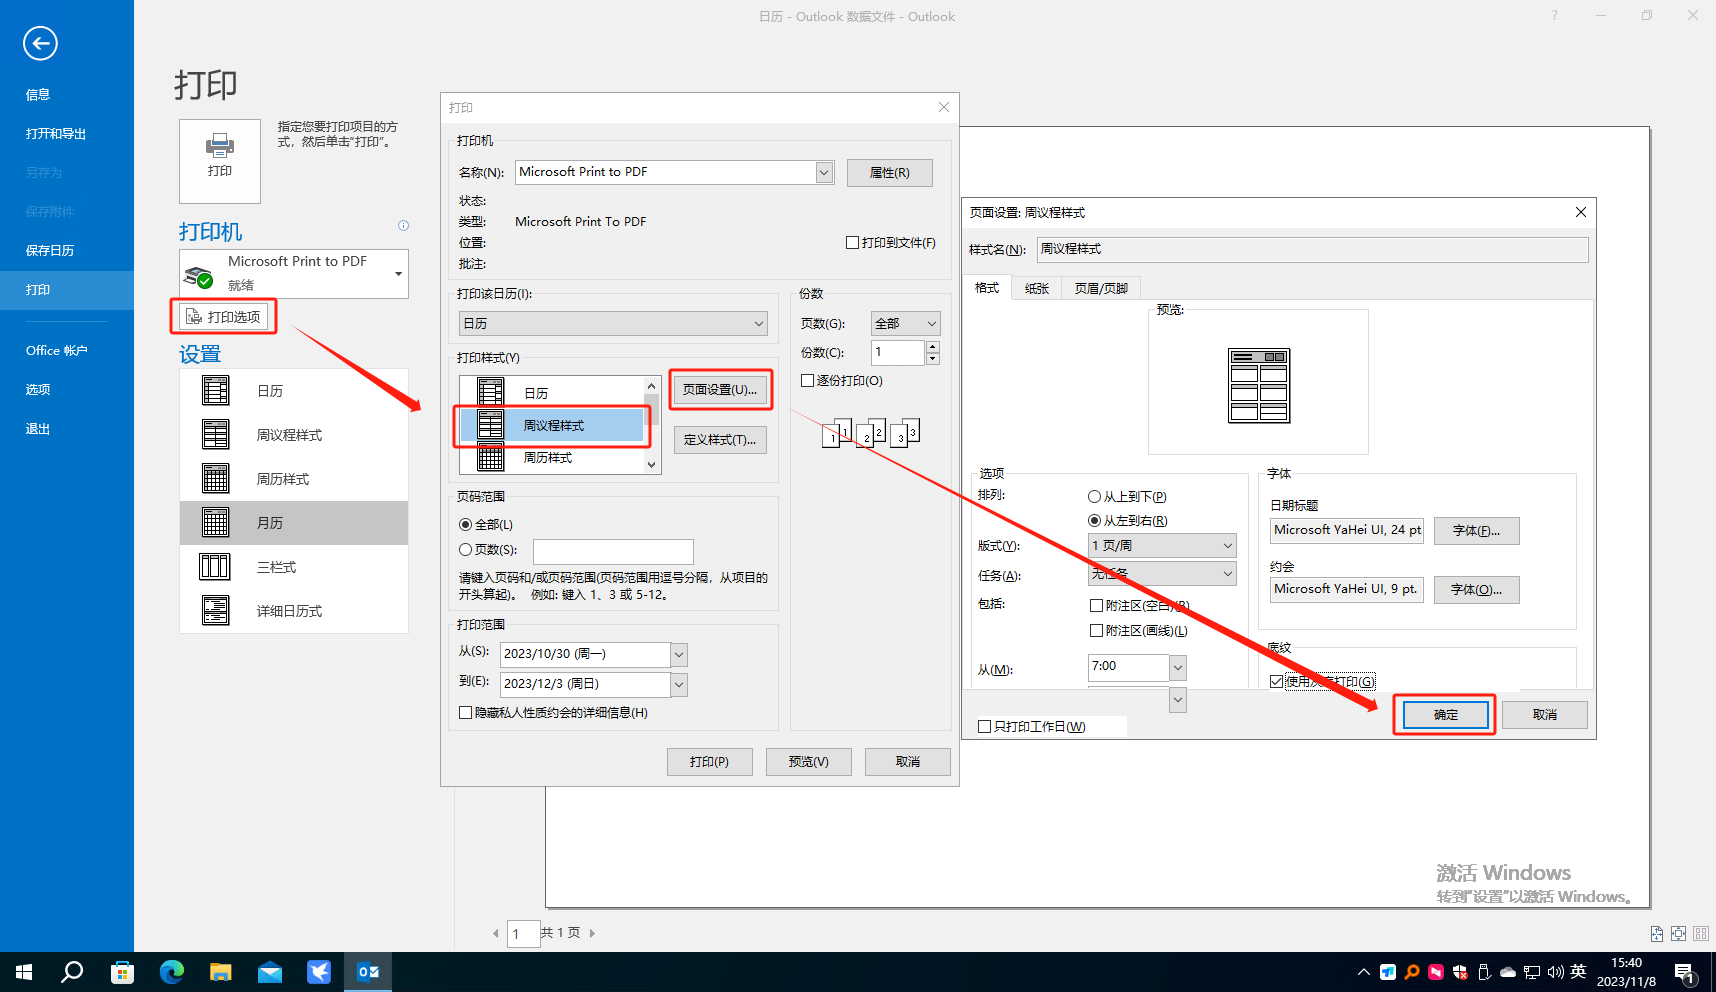Open the 版式(V) 1 页/周 dropdown
Screen dimensions: 1716x992
[1162, 546]
